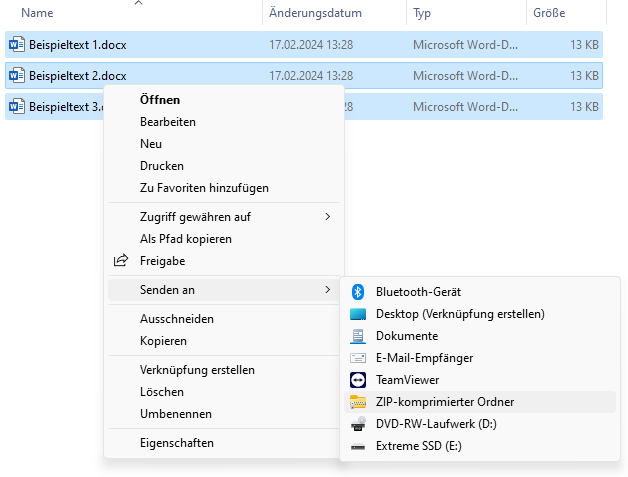The height and width of the screenshot is (477, 628).
Task: Sort files by Größe column header
Action: click(x=549, y=13)
